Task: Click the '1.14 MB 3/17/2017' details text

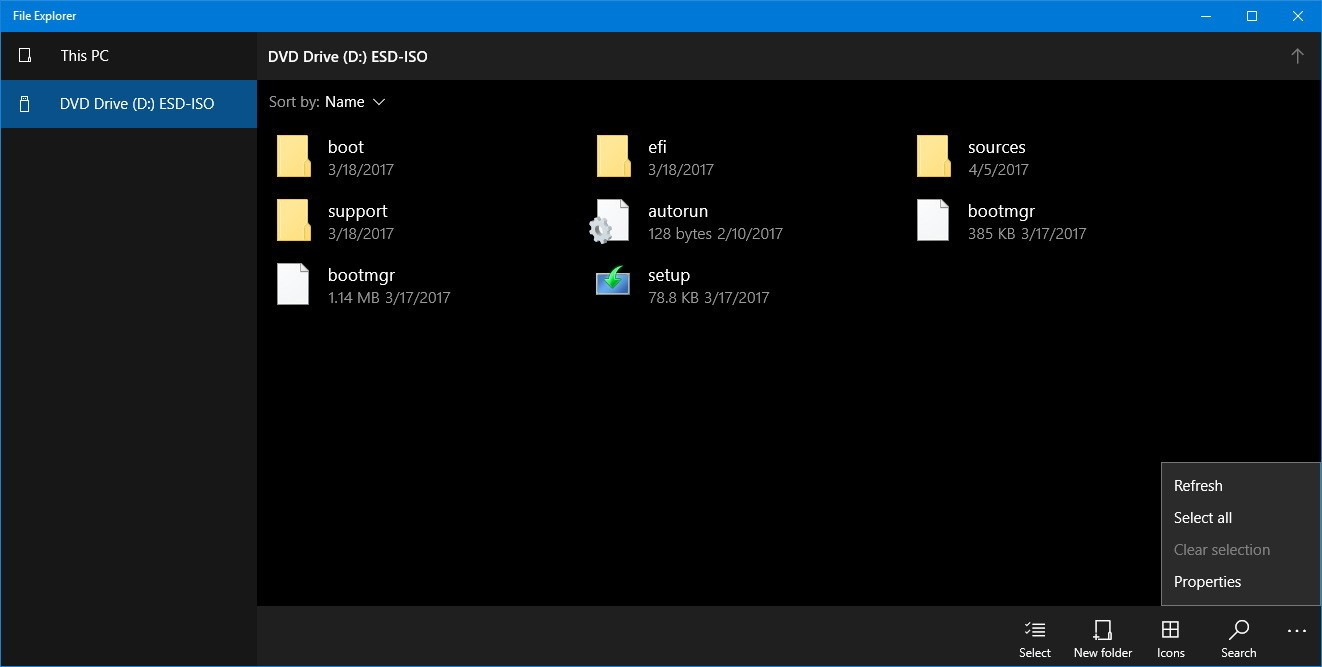Action: [x=389, y=298]
